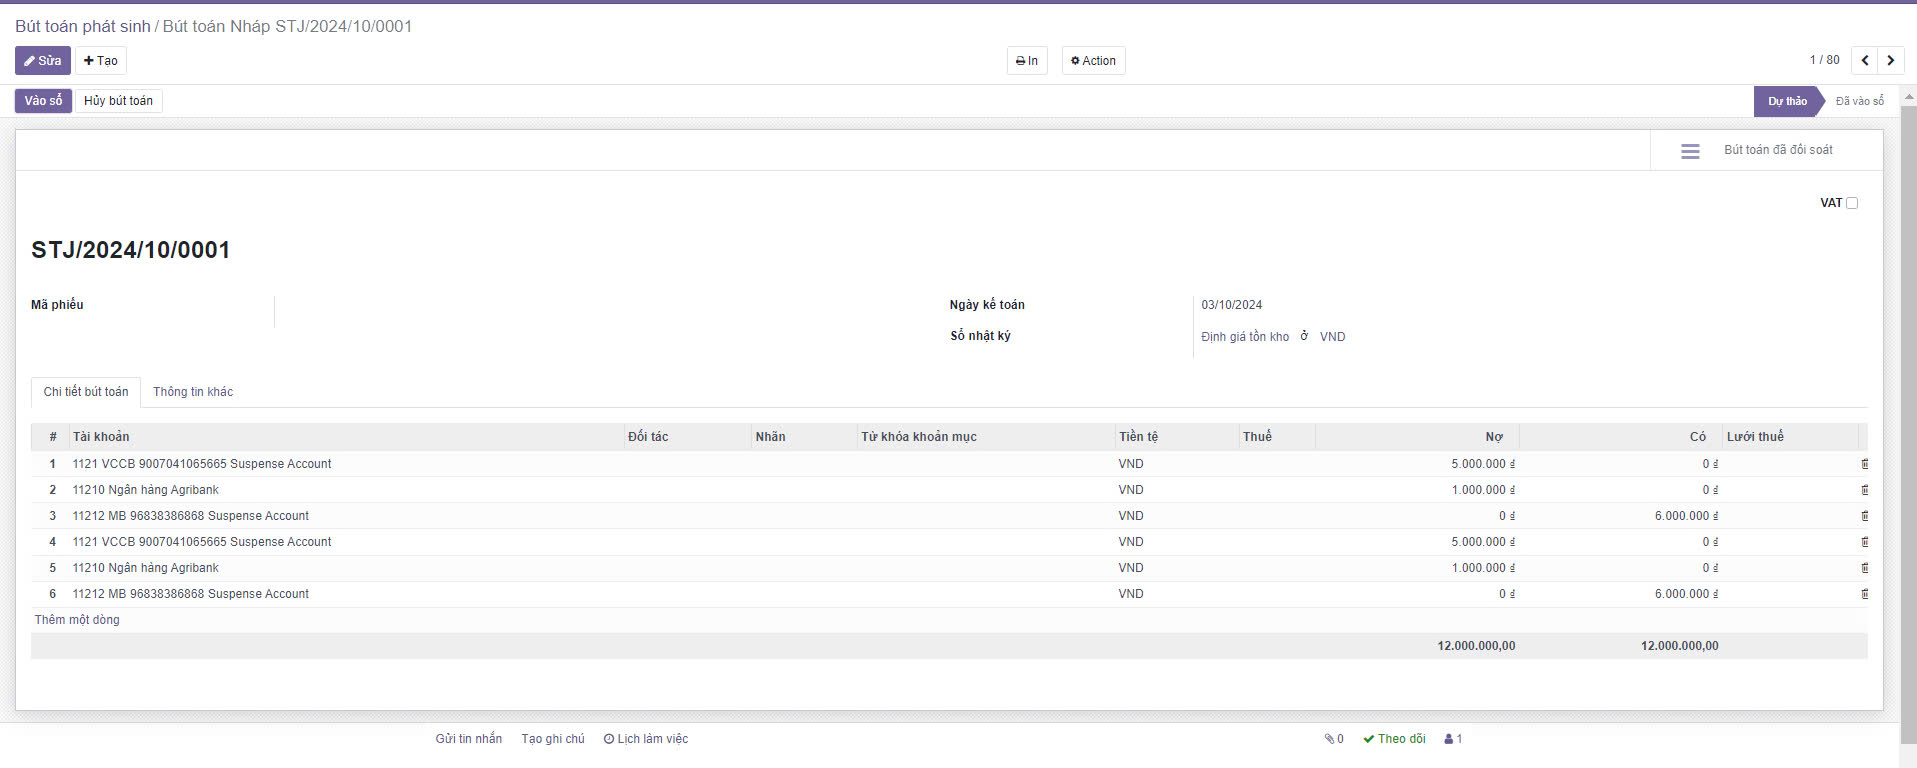The width and height of the screenshot is (1917, 768).
Task: Open followers list person icon
Action: click(1453, 739)
